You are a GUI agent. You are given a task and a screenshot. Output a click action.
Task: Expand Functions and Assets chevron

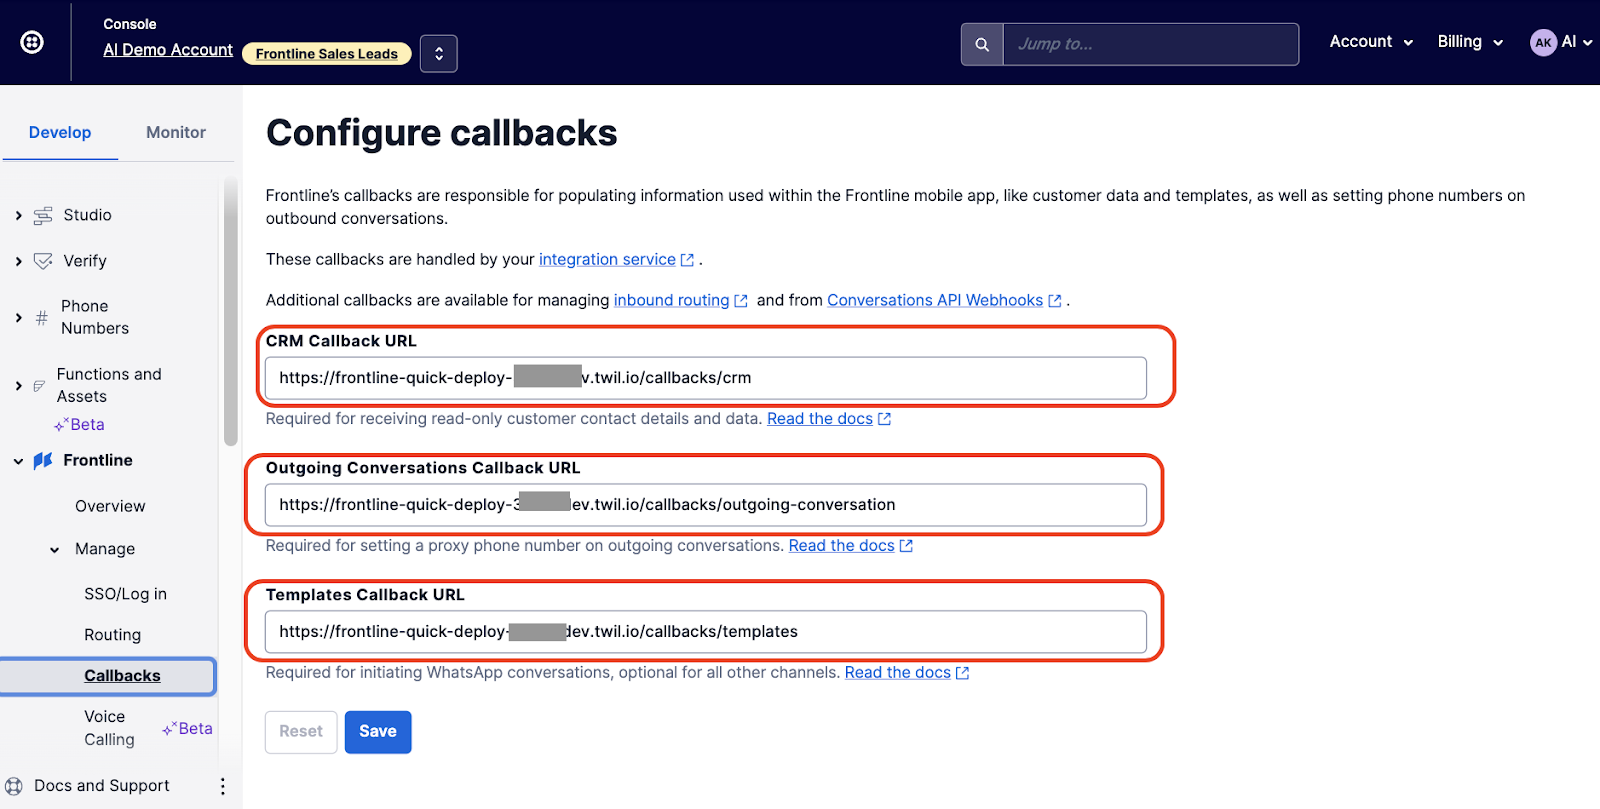[x=18, y=385]
